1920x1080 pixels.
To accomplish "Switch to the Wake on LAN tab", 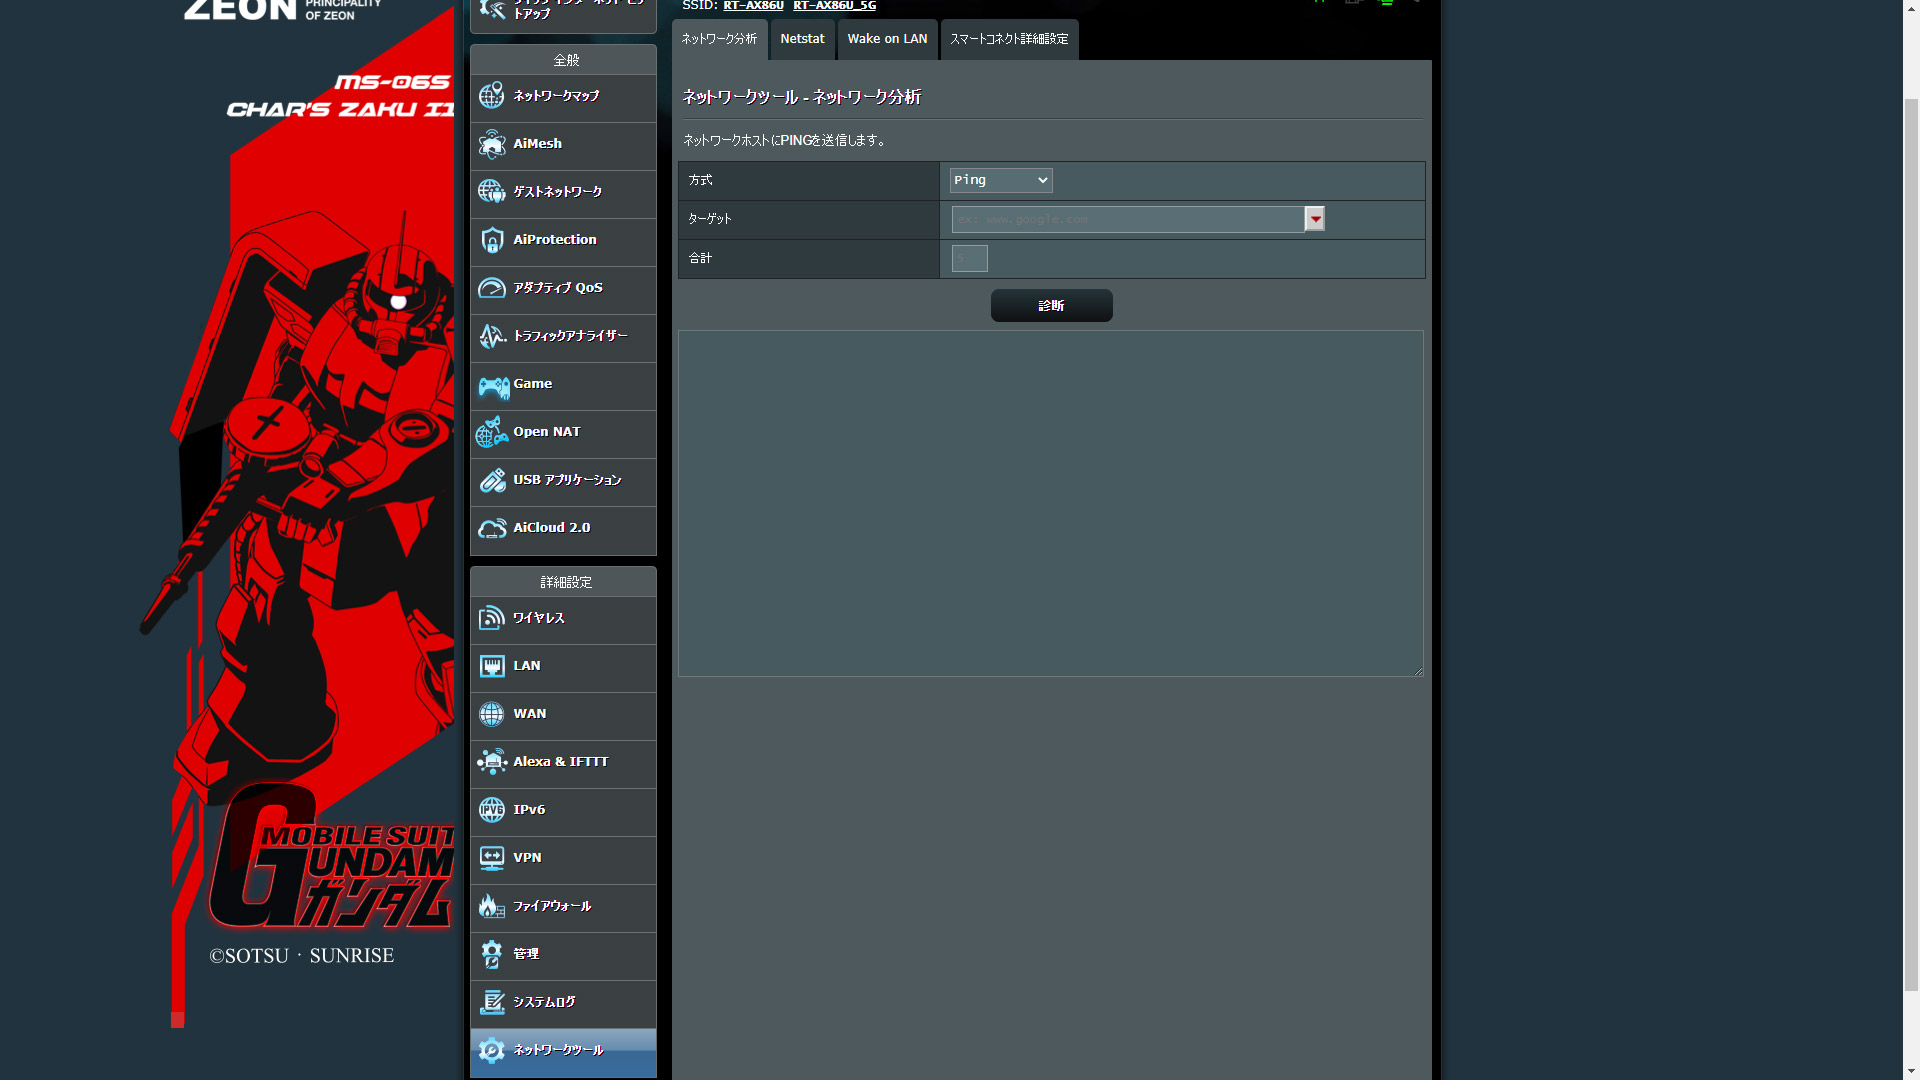I will point(887,39).
